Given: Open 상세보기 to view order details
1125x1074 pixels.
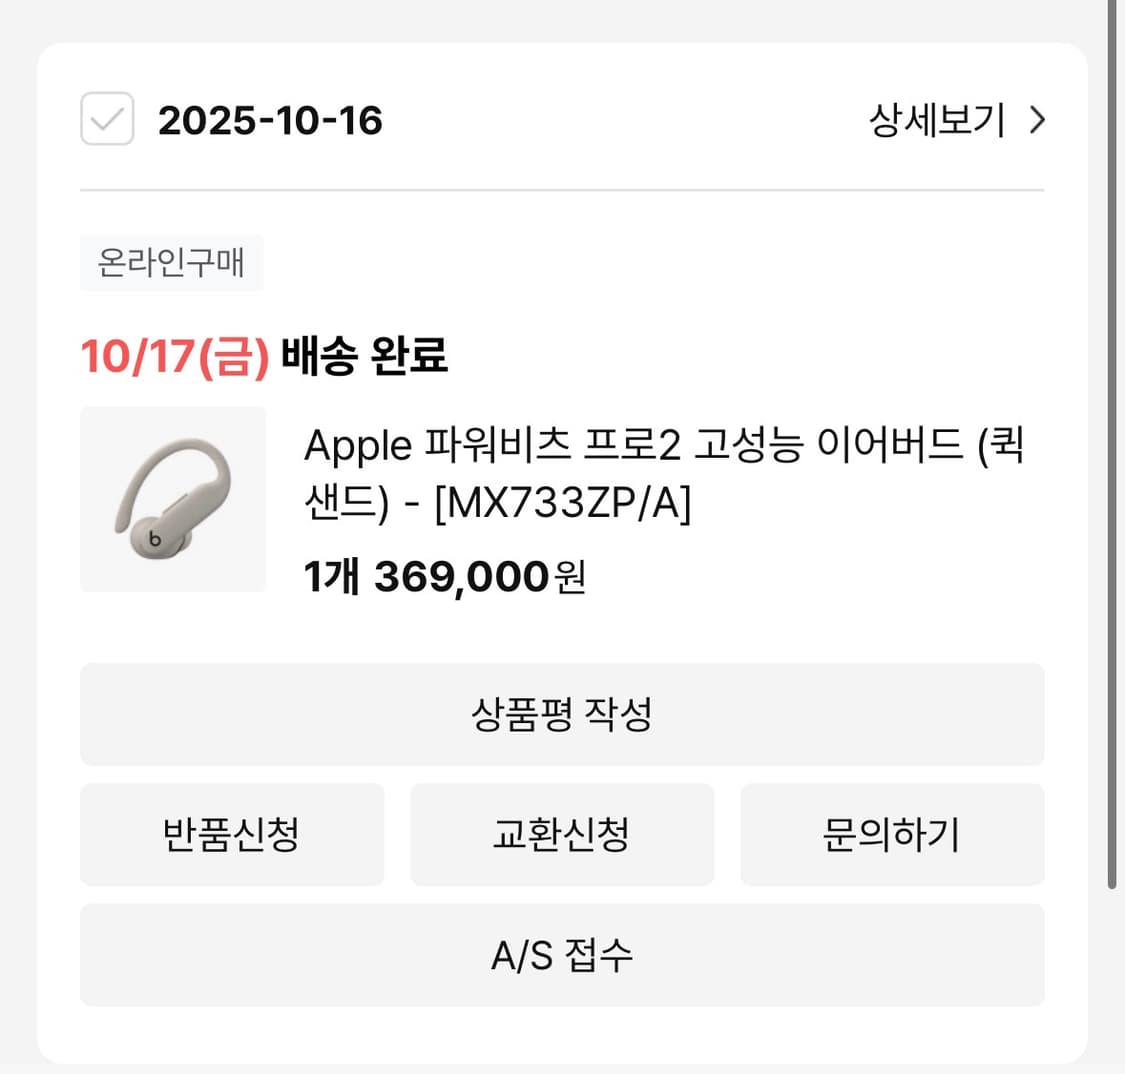Looking at the screenshot, I should pos(936,120).
